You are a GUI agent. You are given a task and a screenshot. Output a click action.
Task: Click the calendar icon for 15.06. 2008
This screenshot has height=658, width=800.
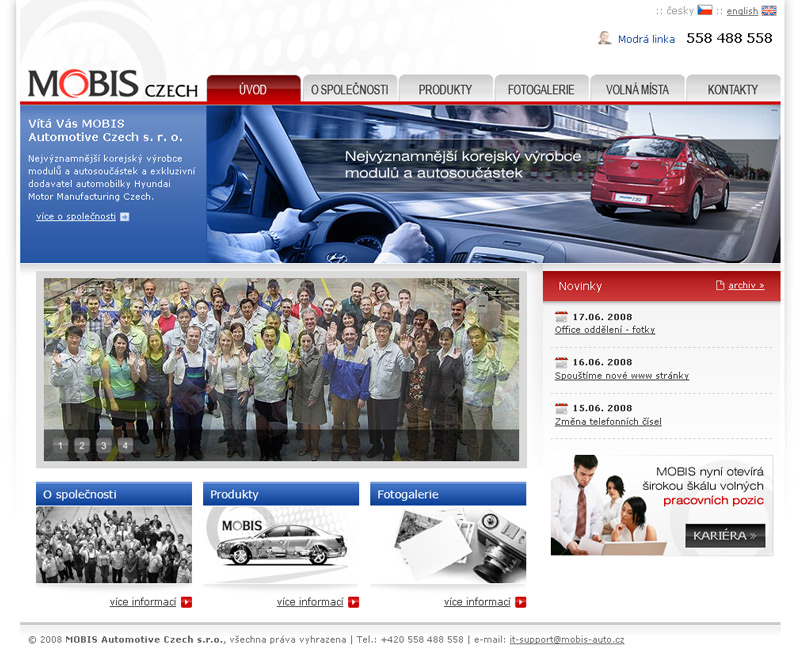tap(561, 408)
